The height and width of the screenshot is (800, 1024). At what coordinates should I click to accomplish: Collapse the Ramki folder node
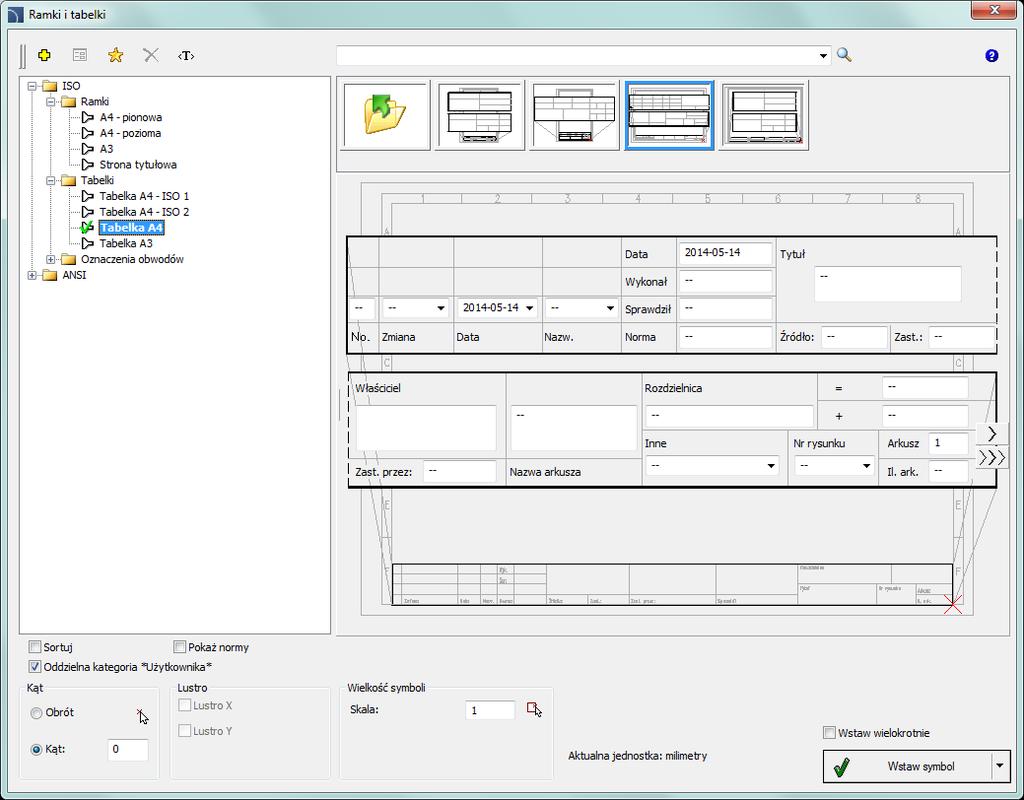click(x=50, y=102)
